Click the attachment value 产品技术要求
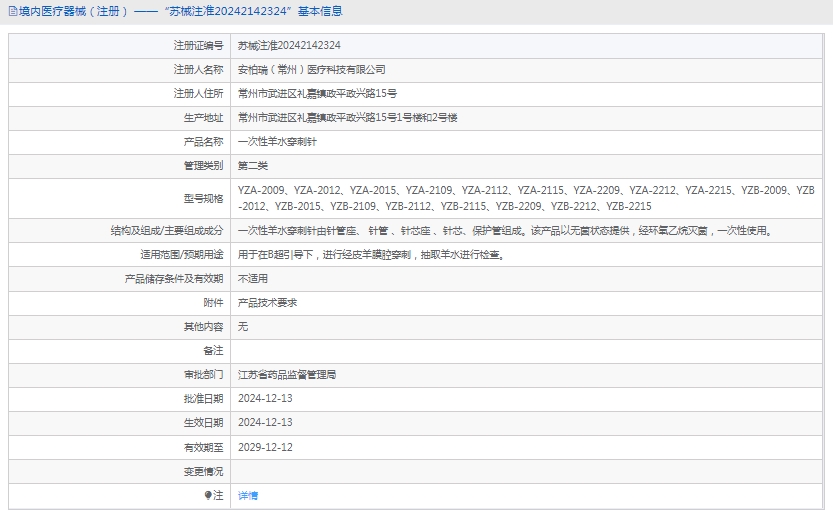833x515 pixels. 267,302
